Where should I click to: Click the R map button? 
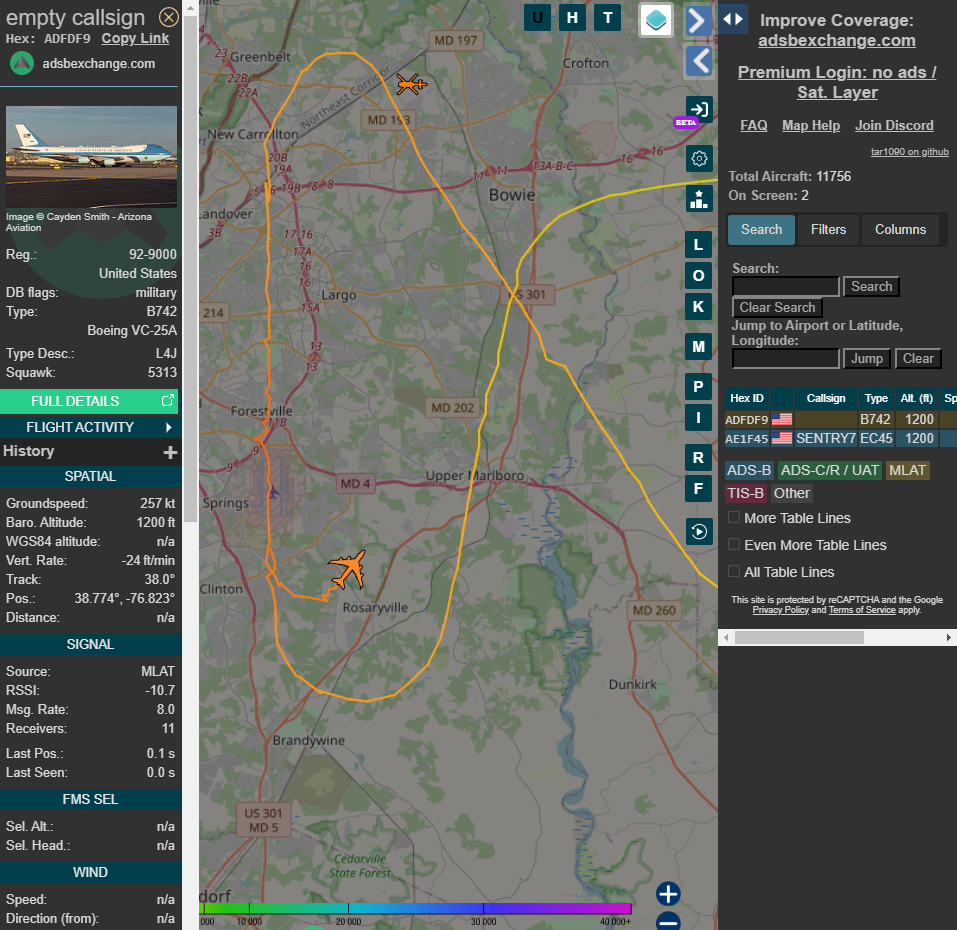pyautogui.click(x=698, y=458)
